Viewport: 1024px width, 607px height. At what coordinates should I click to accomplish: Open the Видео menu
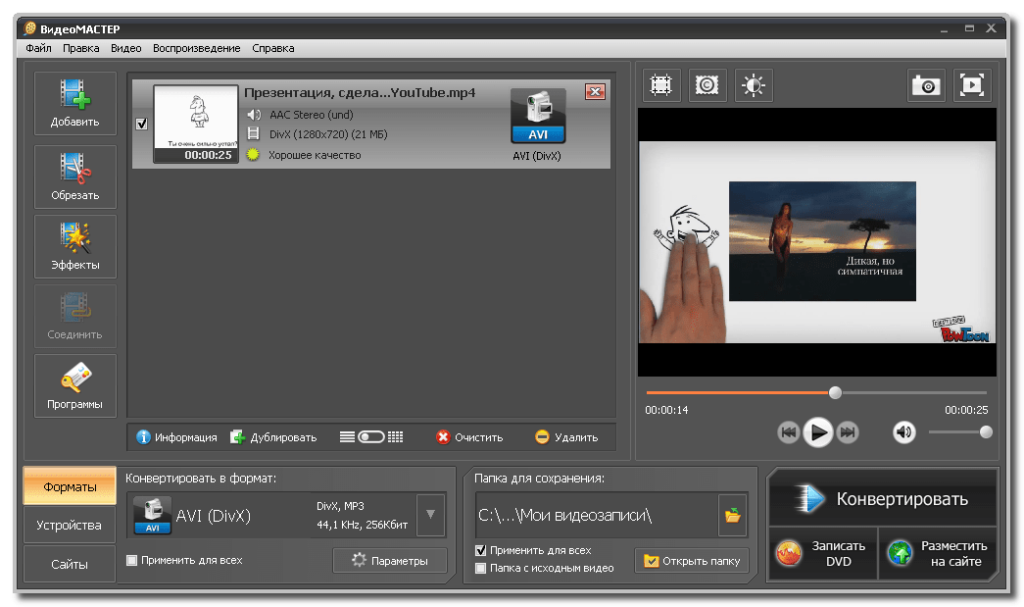(126, 48)
